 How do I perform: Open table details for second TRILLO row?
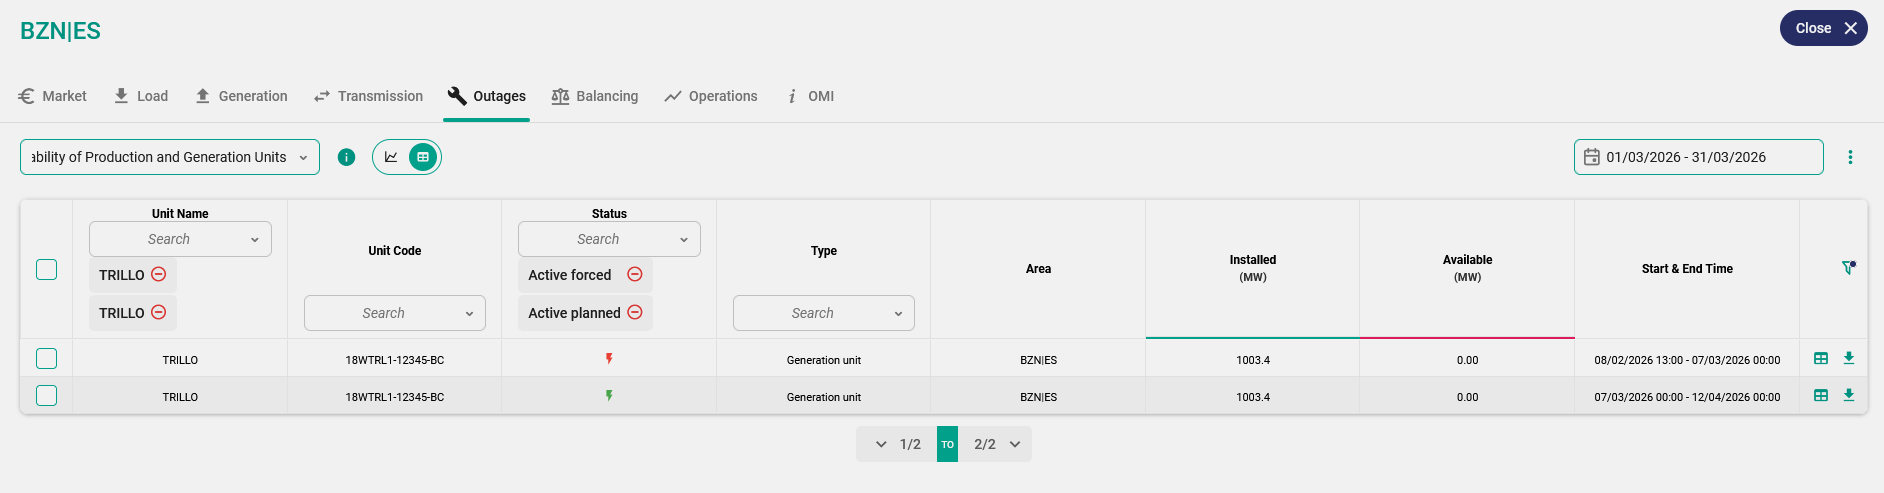1821,396
